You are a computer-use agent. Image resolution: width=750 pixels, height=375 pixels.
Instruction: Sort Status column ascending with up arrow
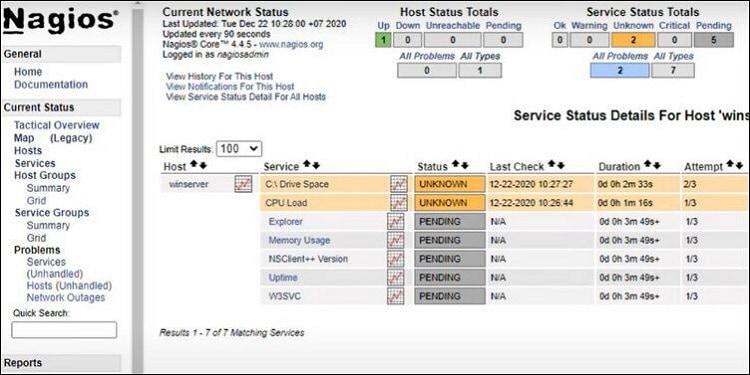pos(455,165)
